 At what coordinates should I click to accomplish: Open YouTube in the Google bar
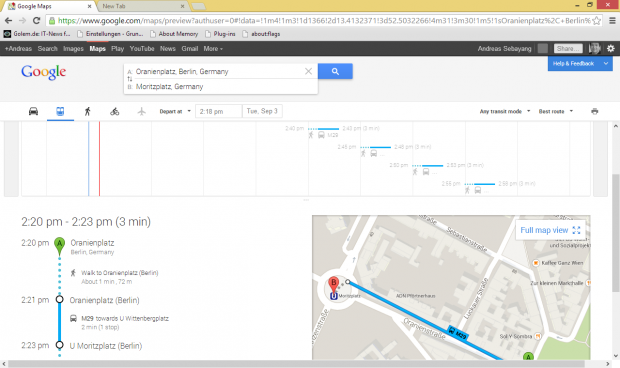point(142,49)
